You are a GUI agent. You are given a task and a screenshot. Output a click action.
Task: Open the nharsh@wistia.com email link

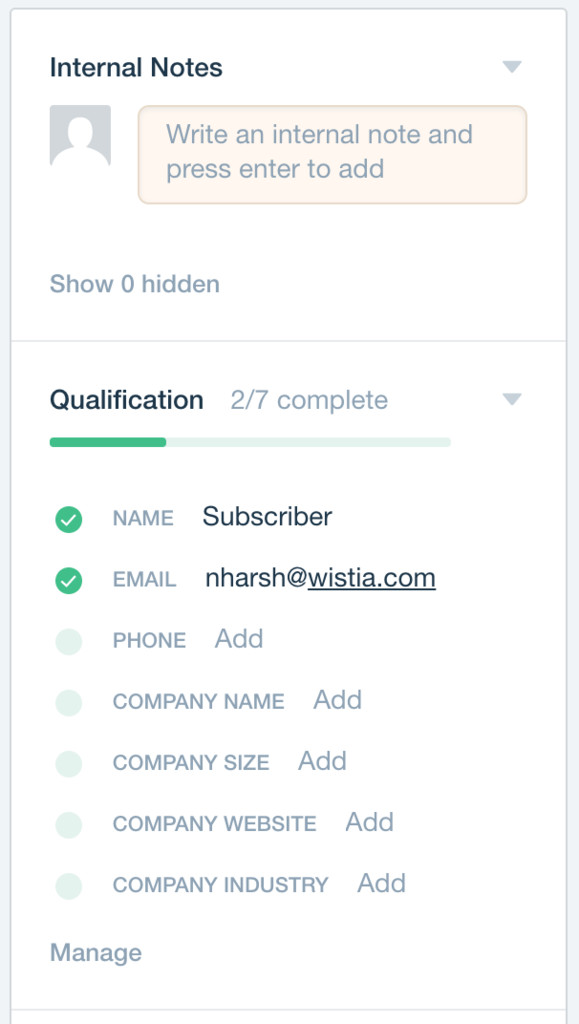(321, 578)
